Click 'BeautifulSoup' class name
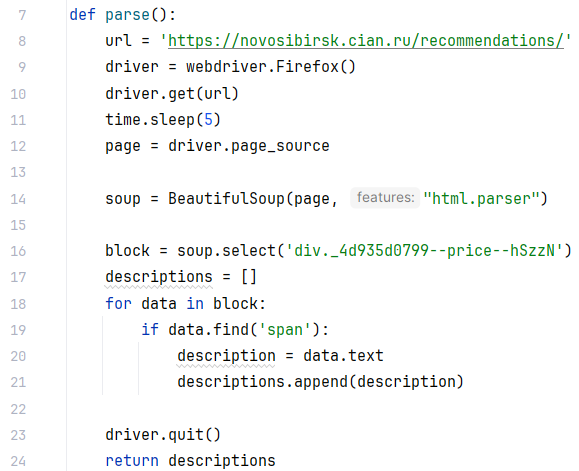Viewport: 579px width, 471px height. [x=226, y=199]
